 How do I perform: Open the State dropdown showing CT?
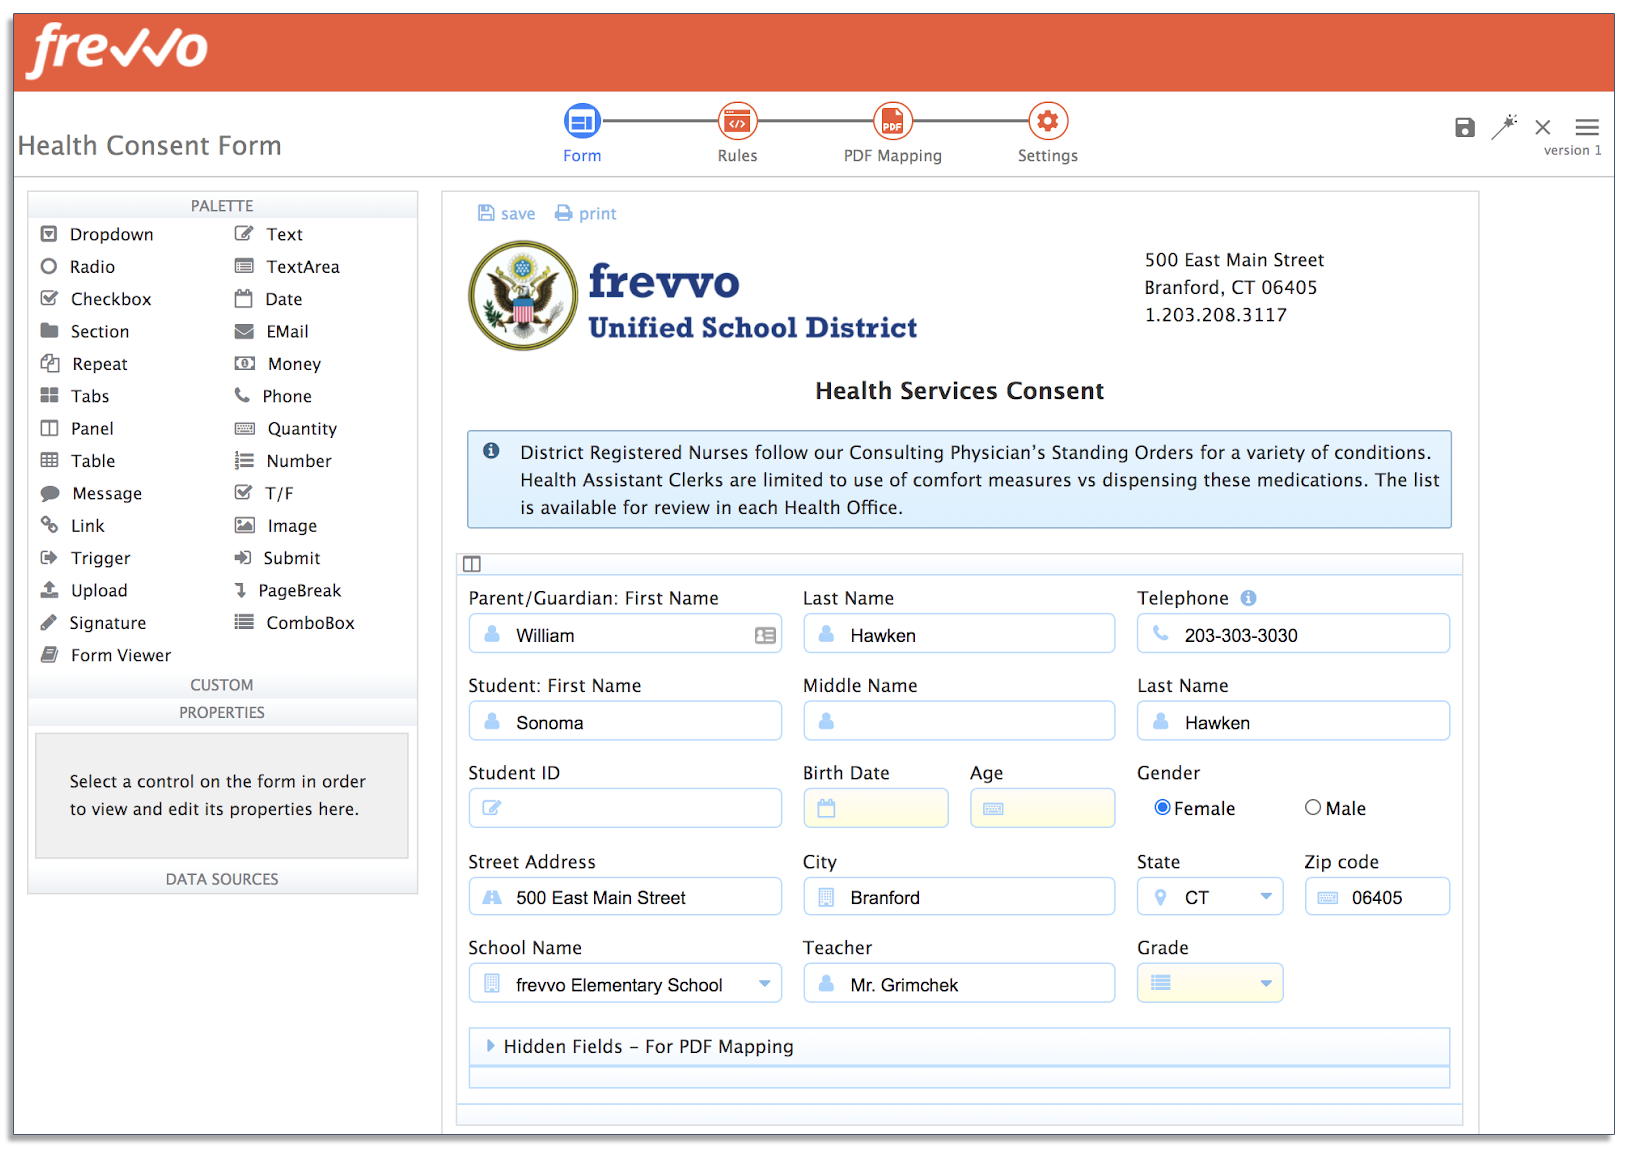(1210, 897)
